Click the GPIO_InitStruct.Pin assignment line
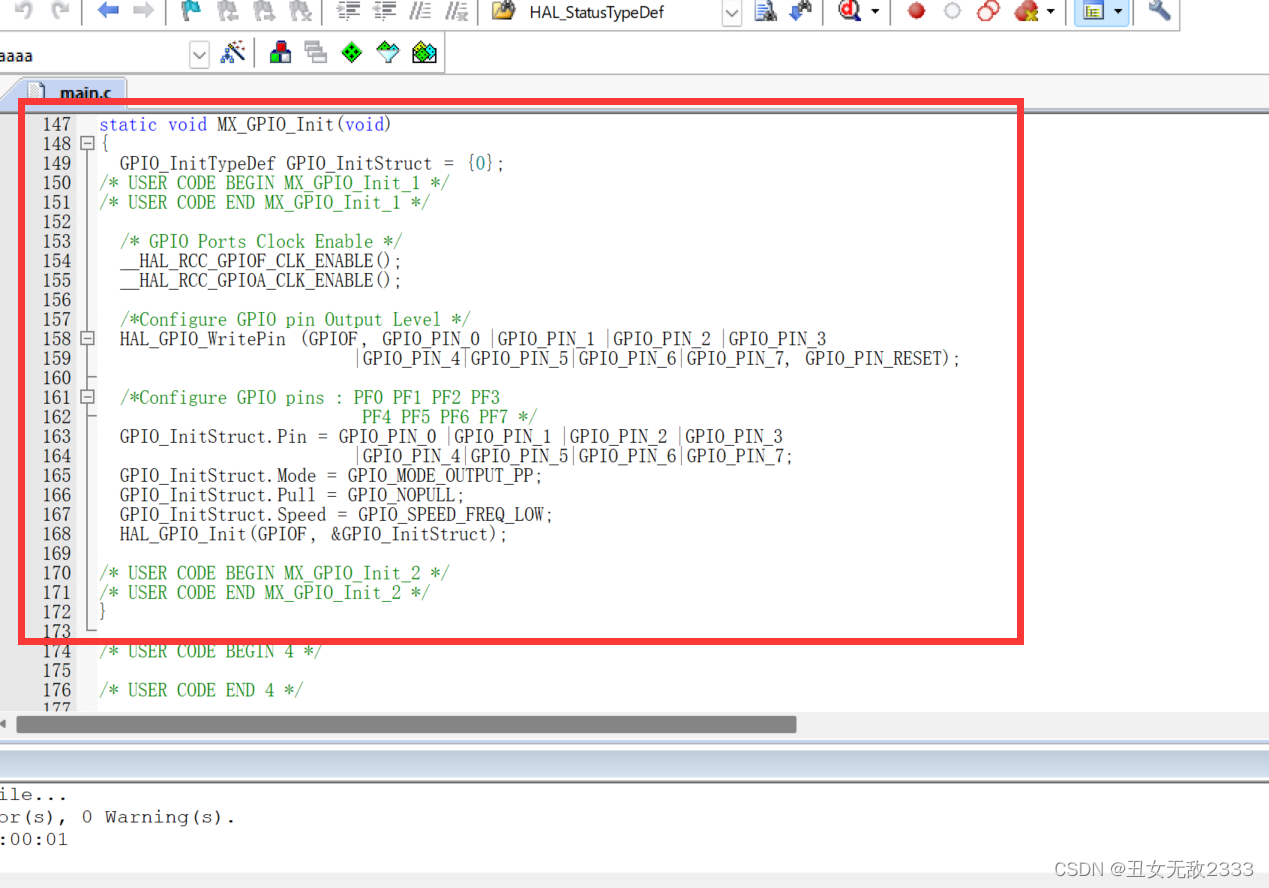Screen dimensions: 1269x888 click(451, 437)
